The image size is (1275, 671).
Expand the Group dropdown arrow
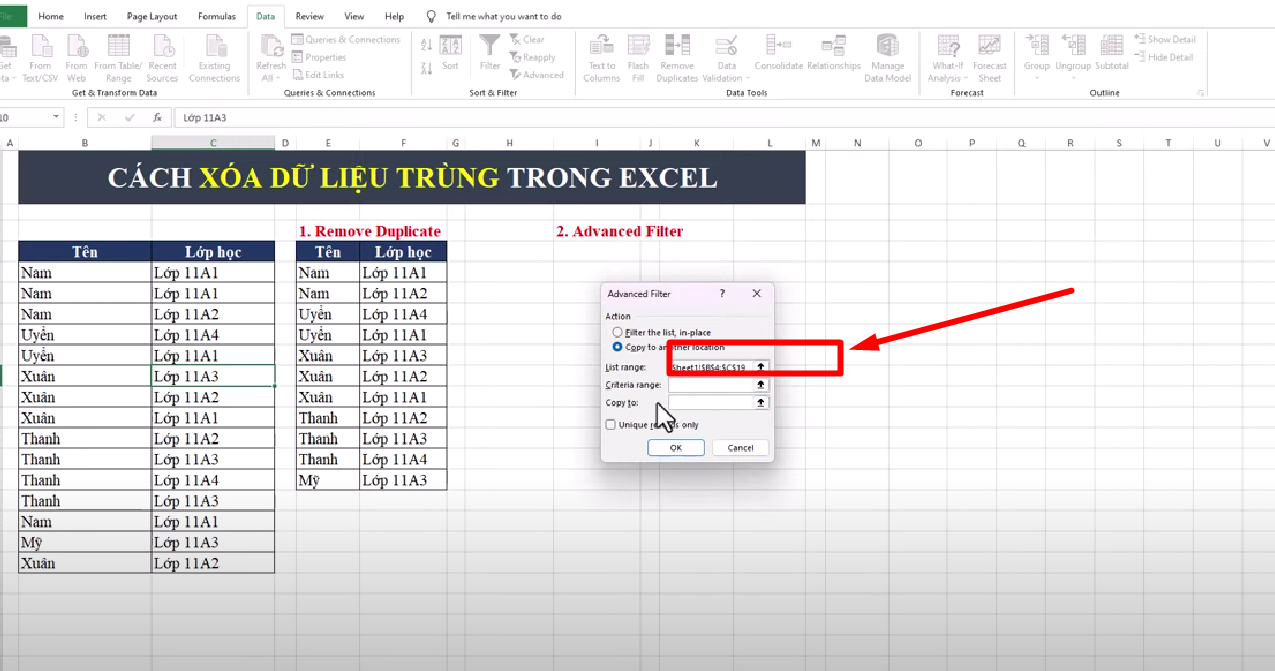pyautogui.click(x=1036, y=78)
